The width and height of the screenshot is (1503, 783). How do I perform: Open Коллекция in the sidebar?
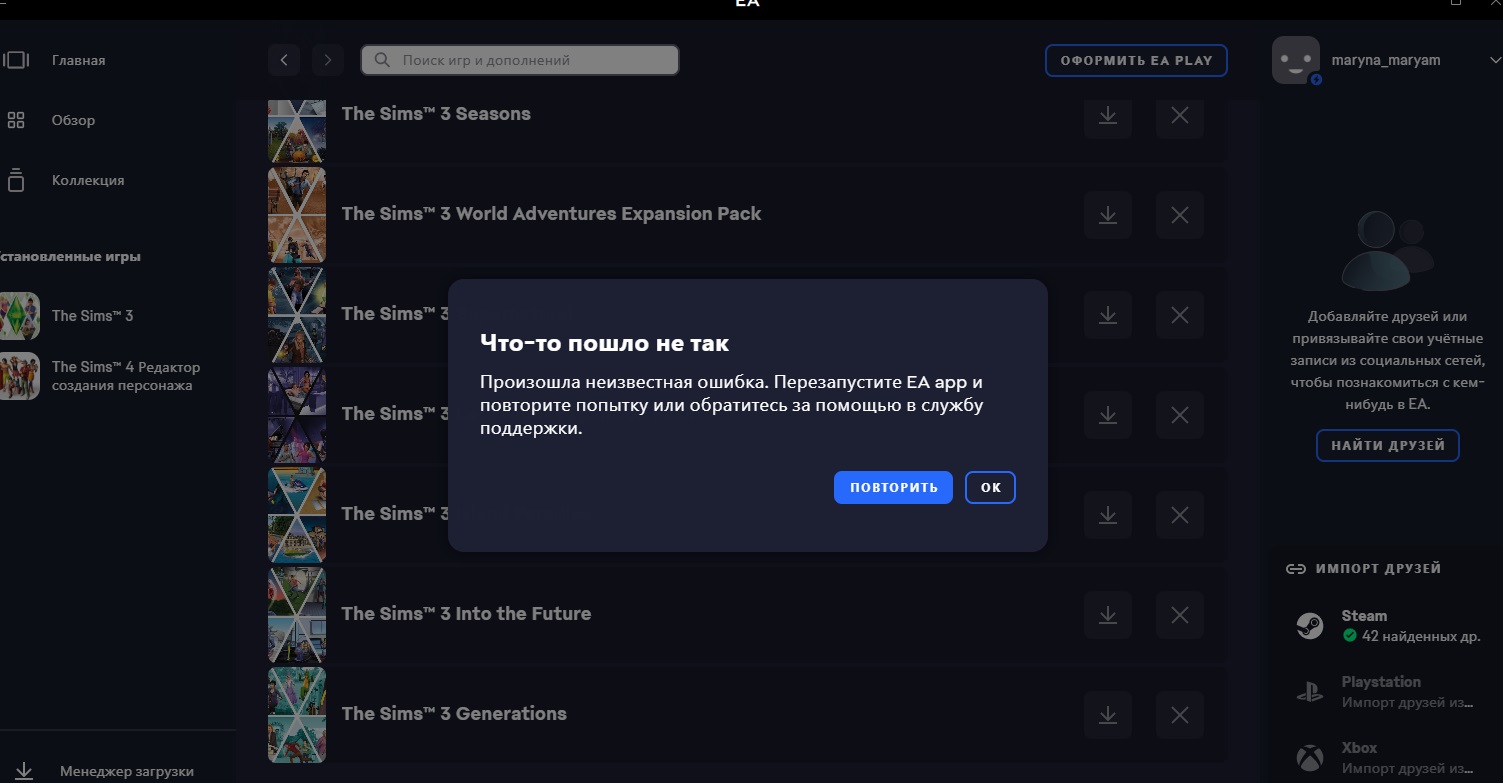(x=88, y=180)
